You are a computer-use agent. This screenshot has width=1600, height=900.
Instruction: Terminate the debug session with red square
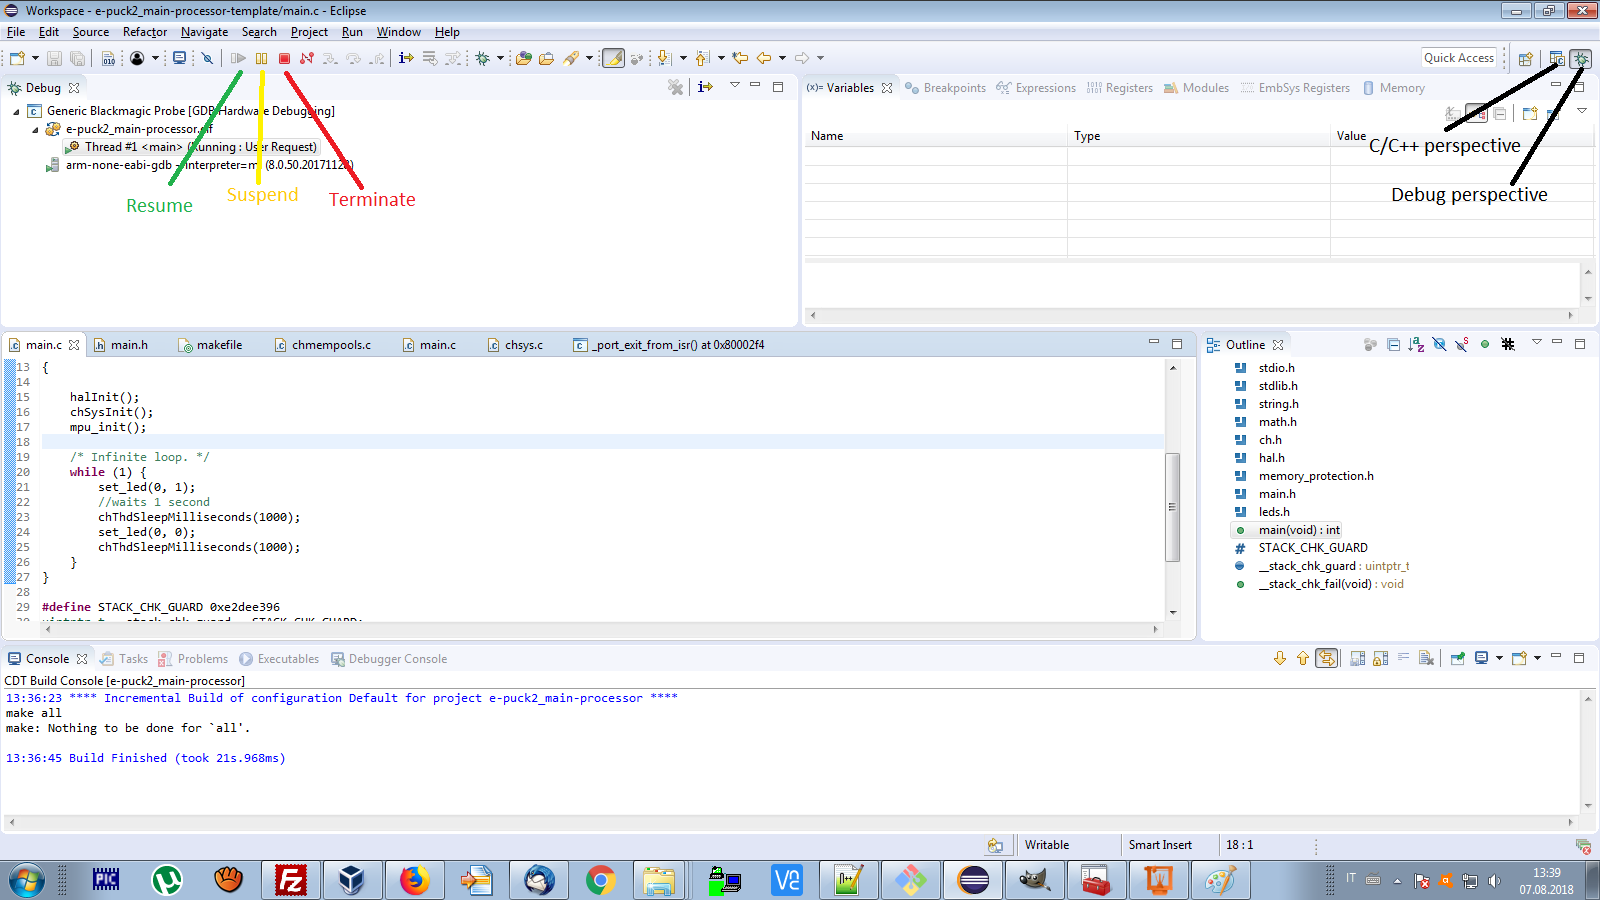284,58
